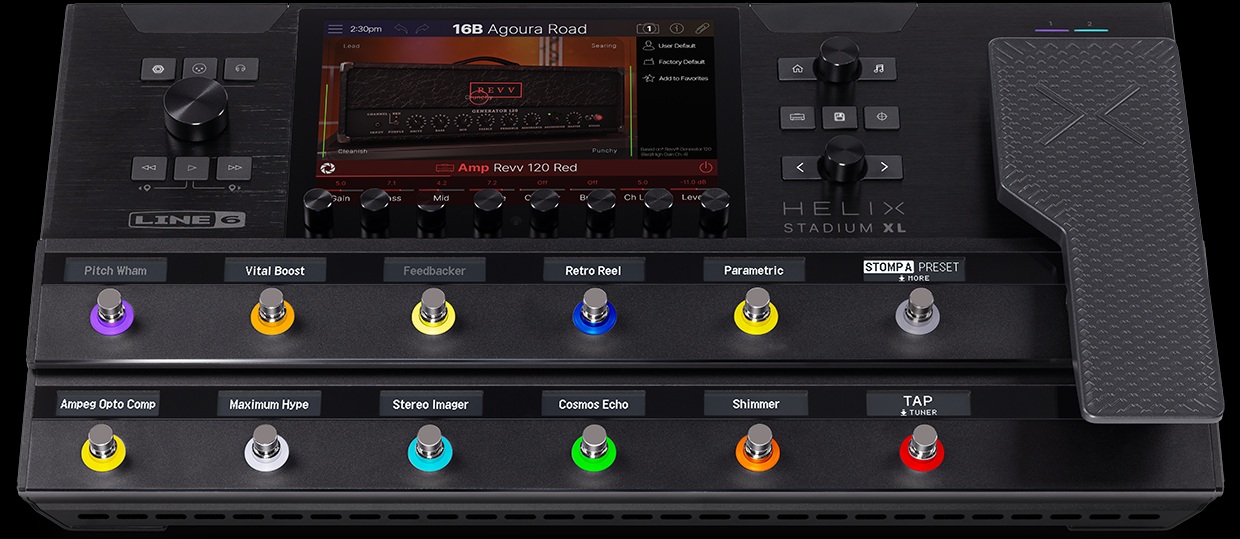Select Factory Default menu entry
This screenshot has width=1240, height=539.
[681, 62]
